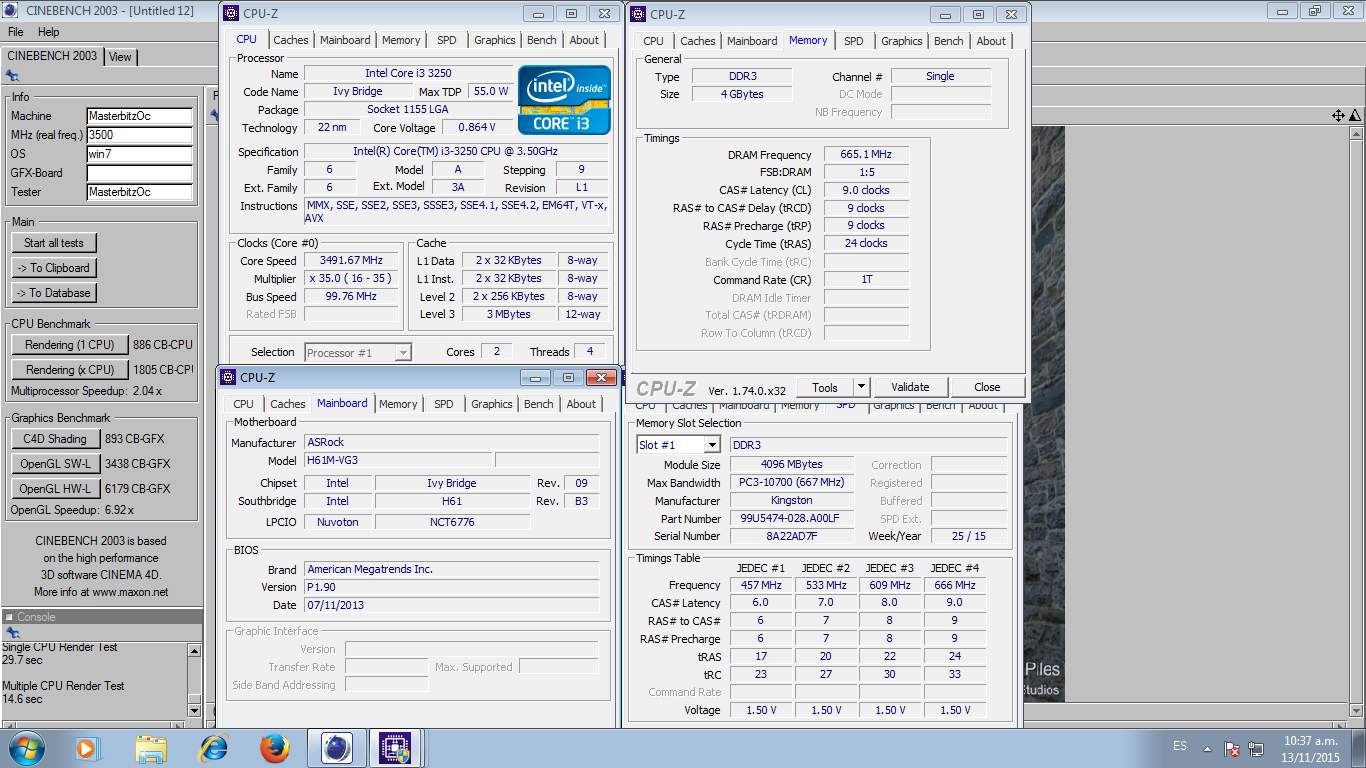Click the CPU-Z title icon of the Memory window
This screenshot has height=768, width=1366.
click(x=637, y=14)
